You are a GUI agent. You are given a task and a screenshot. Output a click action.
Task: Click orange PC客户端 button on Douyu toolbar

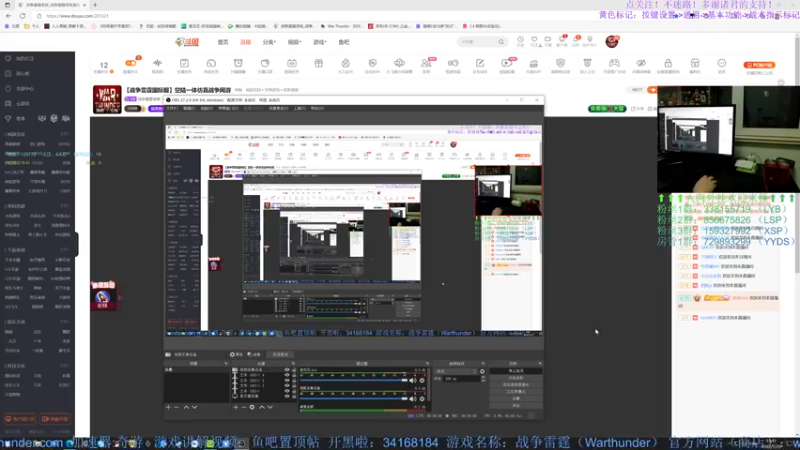[759, 65]
